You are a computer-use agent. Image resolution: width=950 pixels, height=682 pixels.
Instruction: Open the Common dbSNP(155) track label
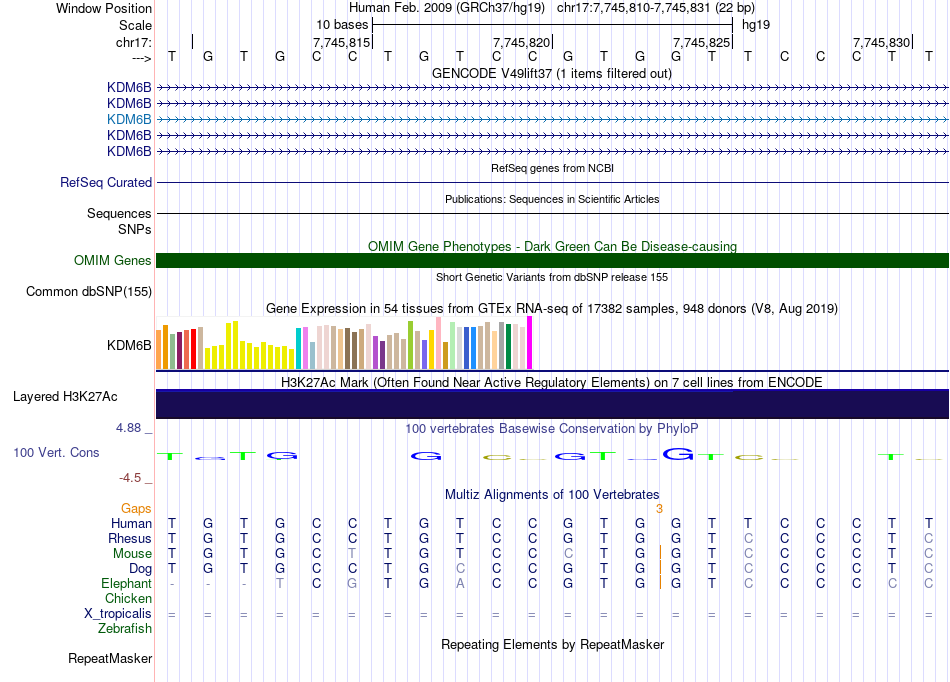click(89, 292)
